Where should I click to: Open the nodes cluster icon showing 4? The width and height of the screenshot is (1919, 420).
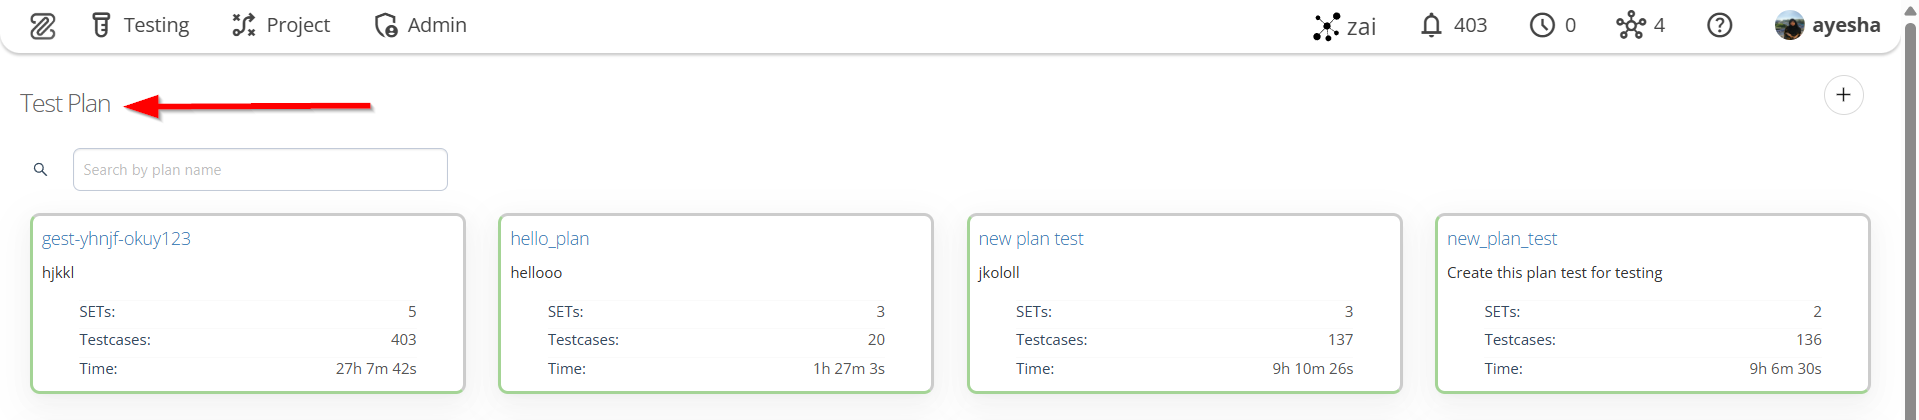click(1630, 25)
